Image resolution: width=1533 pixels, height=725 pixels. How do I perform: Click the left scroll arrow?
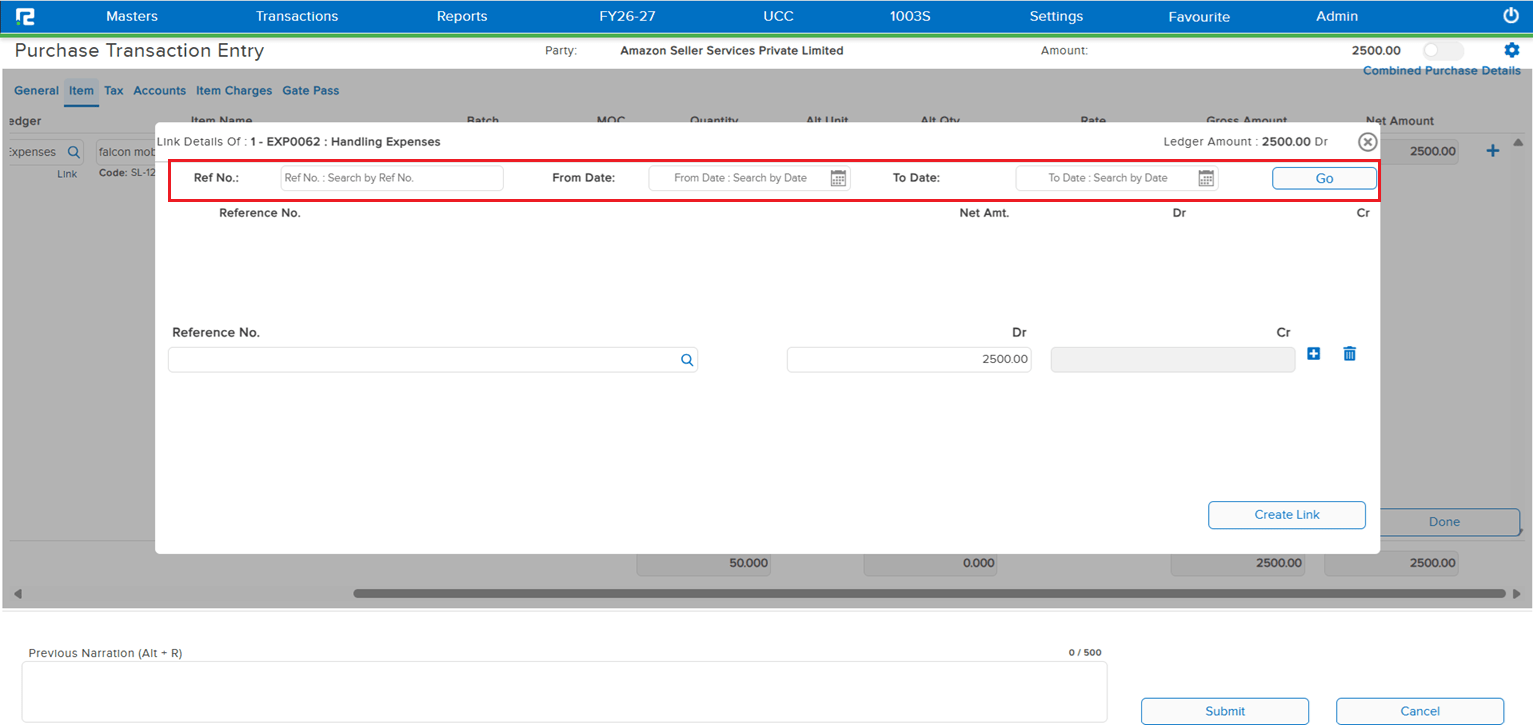[17, 594]
